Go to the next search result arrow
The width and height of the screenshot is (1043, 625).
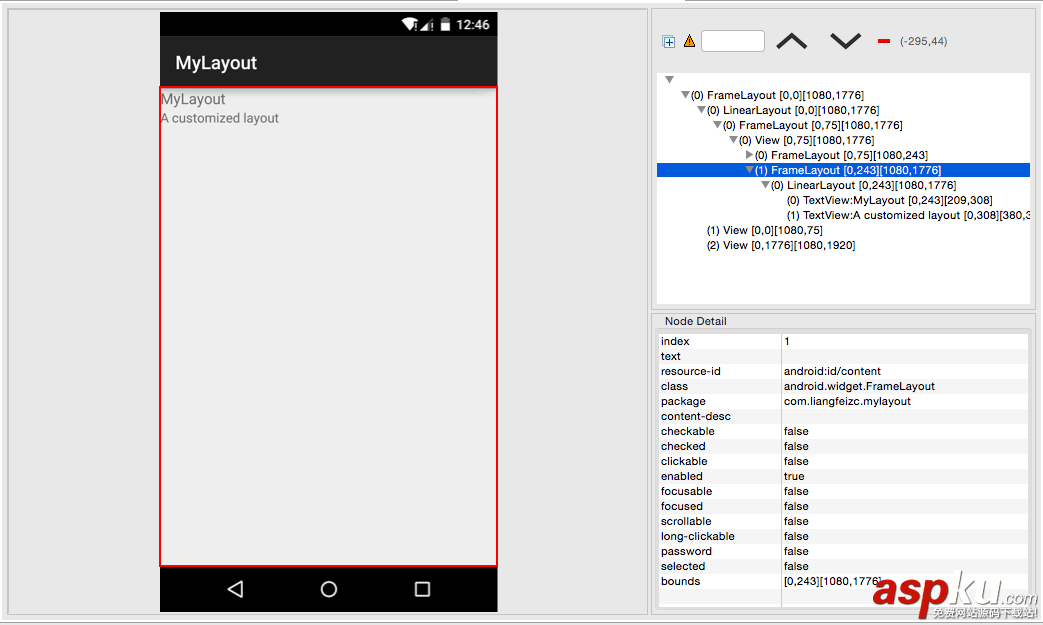(x=845, y=41)
